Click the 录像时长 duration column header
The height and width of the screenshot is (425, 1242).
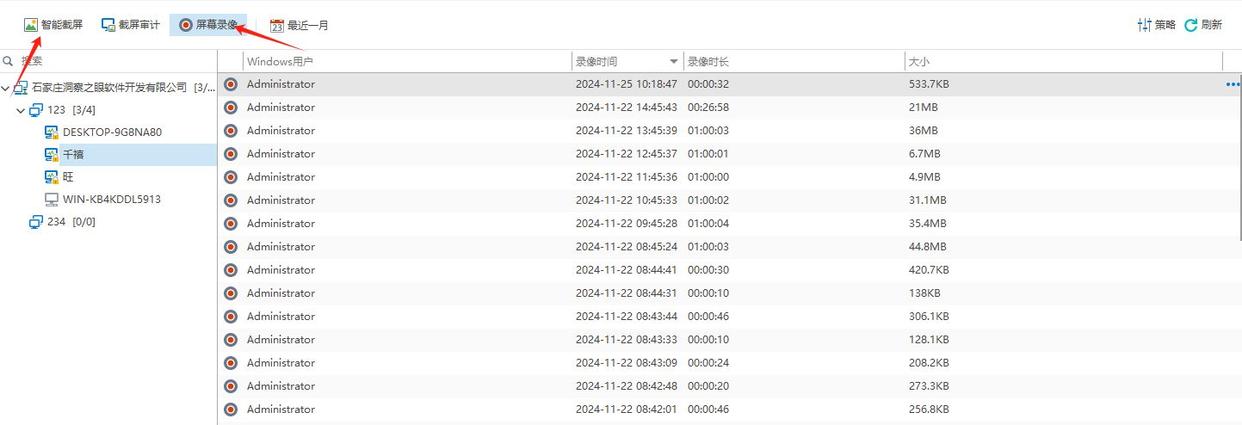pyautogui.click(x=708, y=62)
